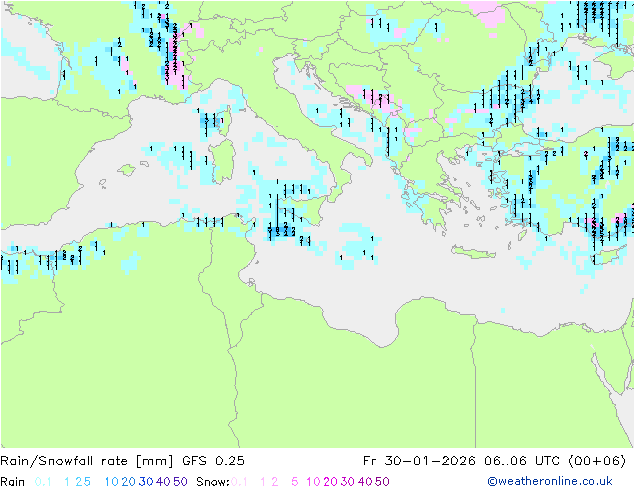Viewport: 634px width, 490px height.
Task: Select the Rain legend 10 value
Action: coord(112,482)
